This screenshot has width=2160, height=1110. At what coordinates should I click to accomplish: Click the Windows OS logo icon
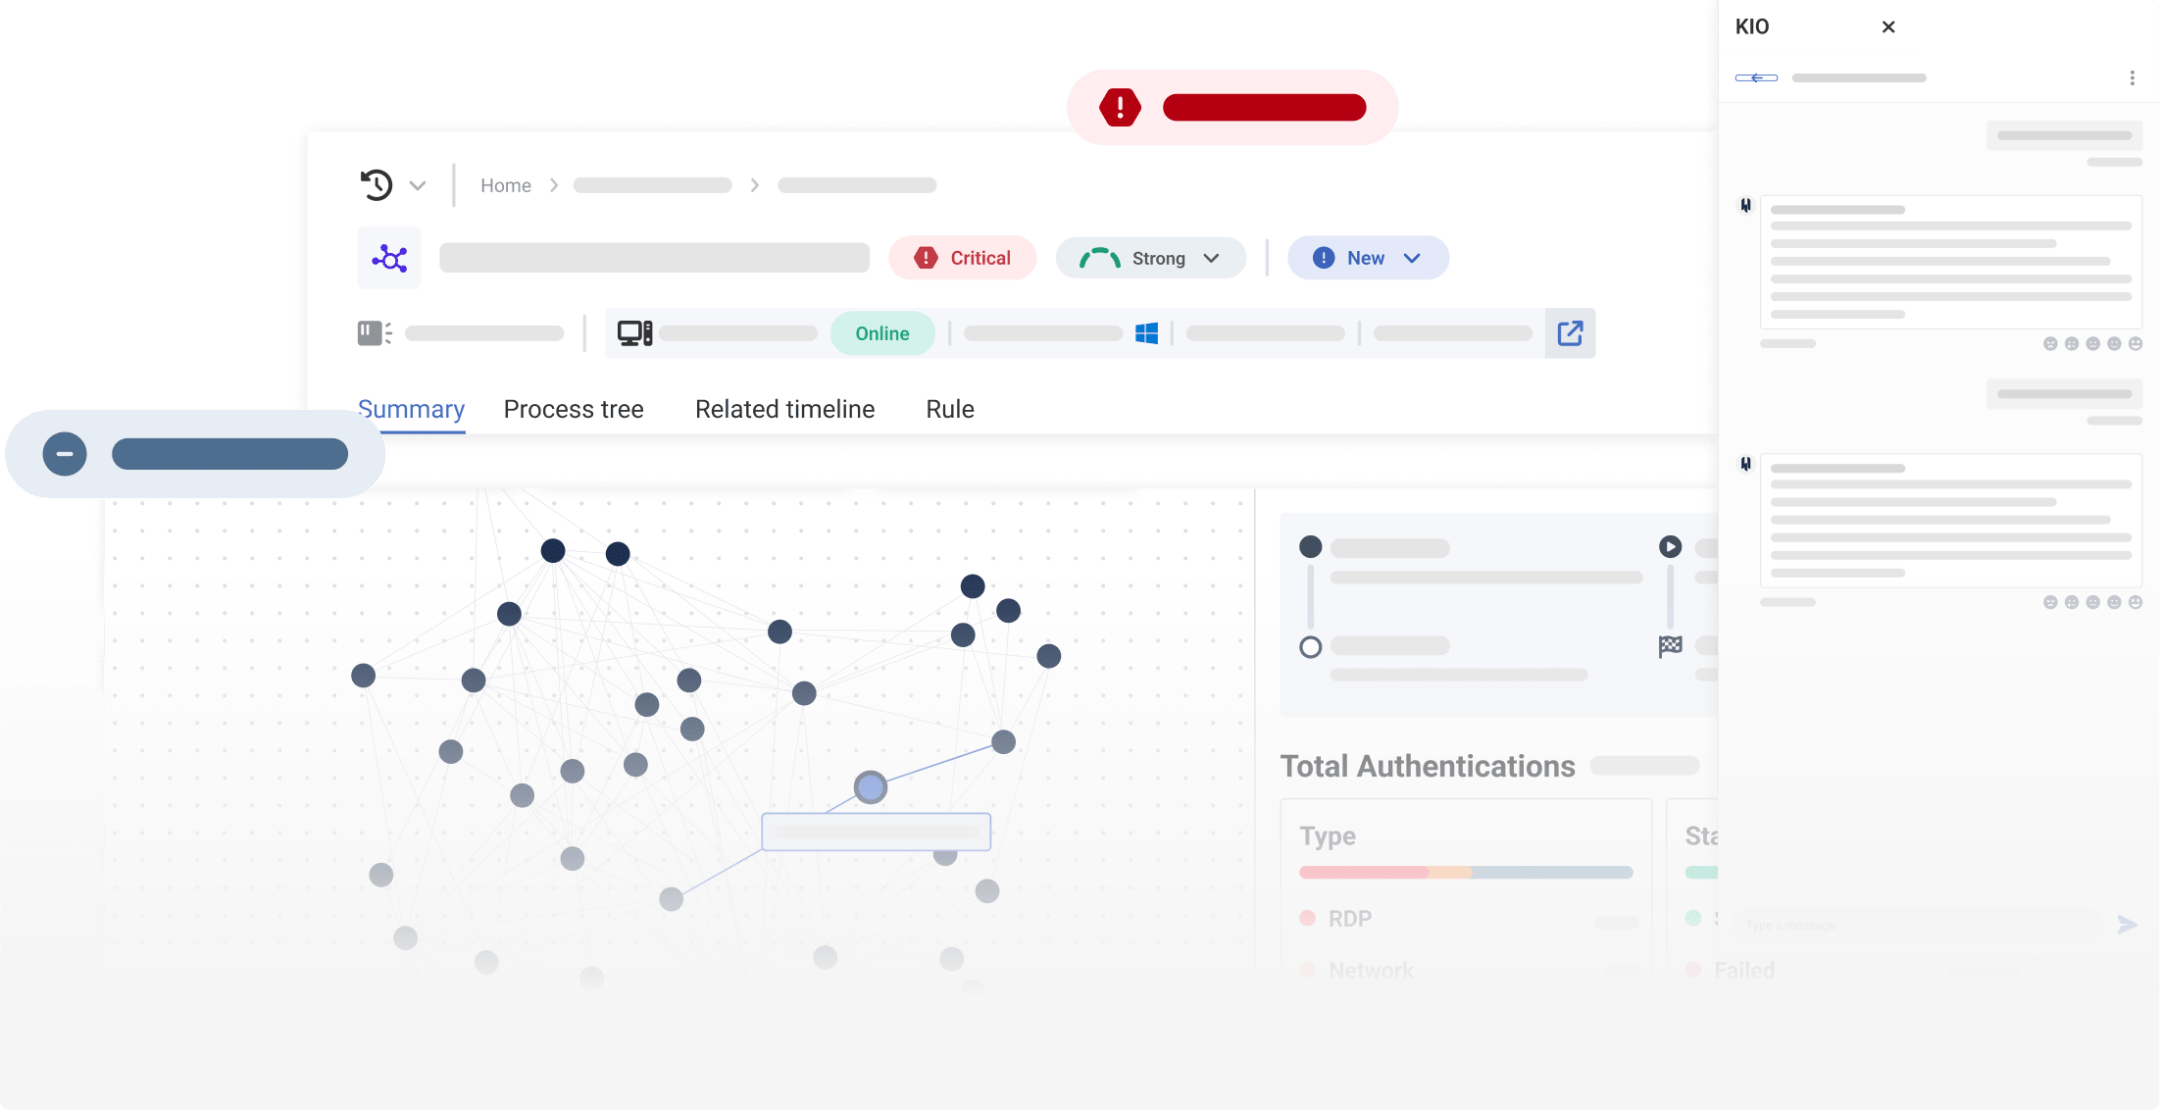click(1146, 334)
